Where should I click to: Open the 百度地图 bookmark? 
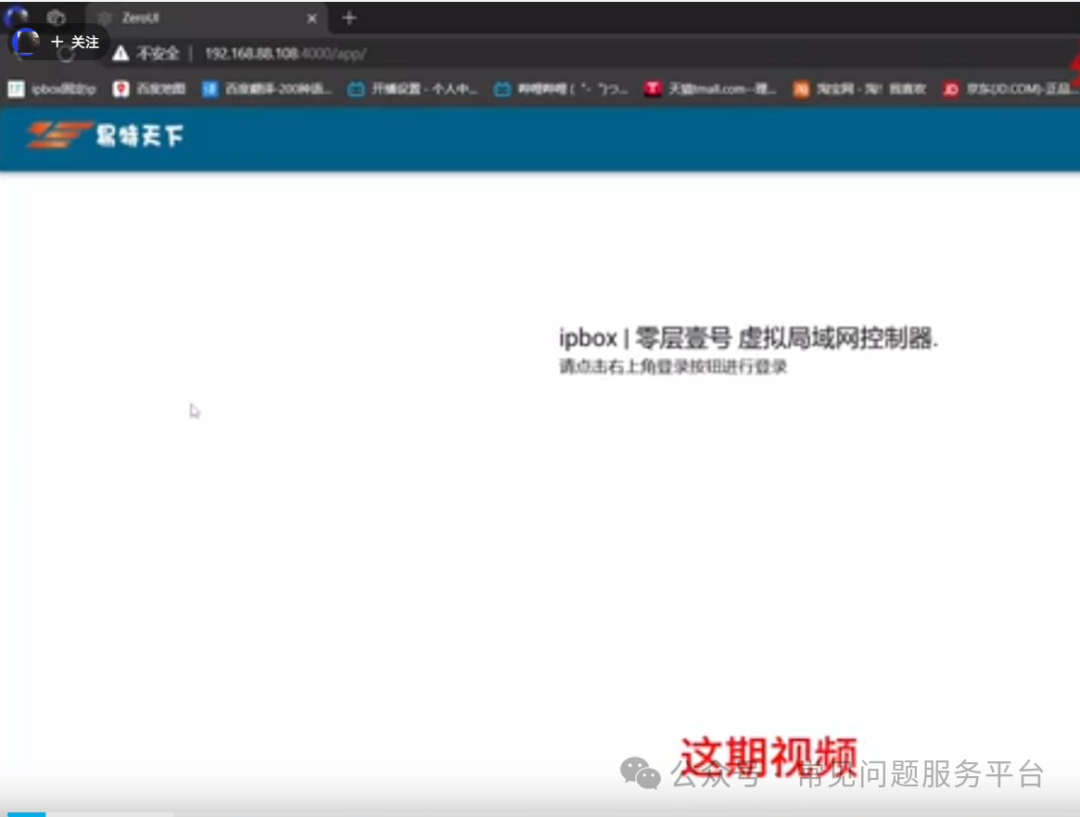click(149, 89)
